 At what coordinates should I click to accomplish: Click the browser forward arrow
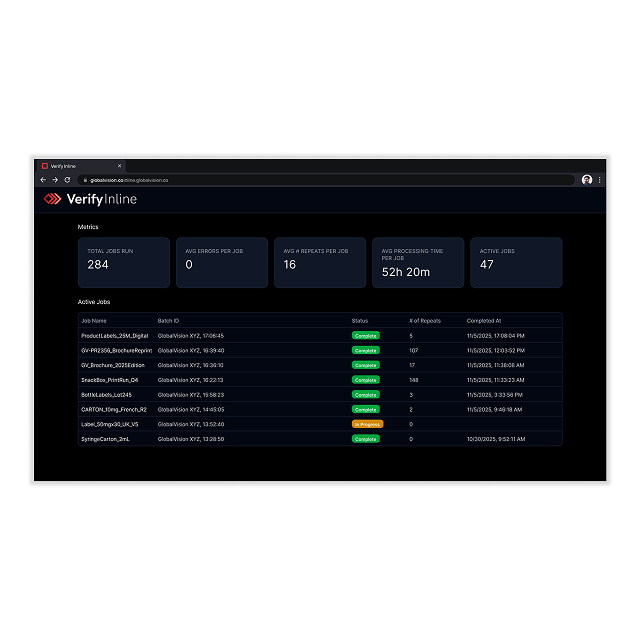[x=55, y=180]
